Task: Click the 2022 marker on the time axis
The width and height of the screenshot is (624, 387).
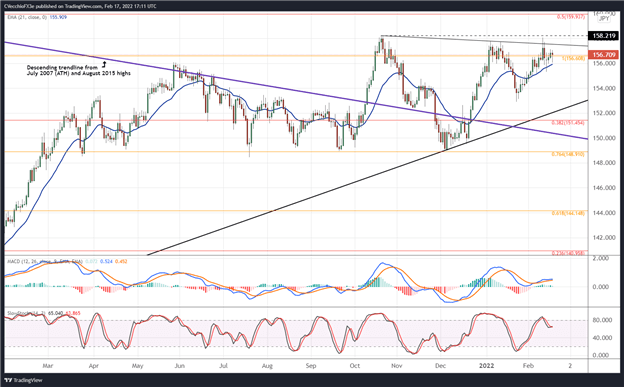Action: pyautogui.click(x=486, y=366)
